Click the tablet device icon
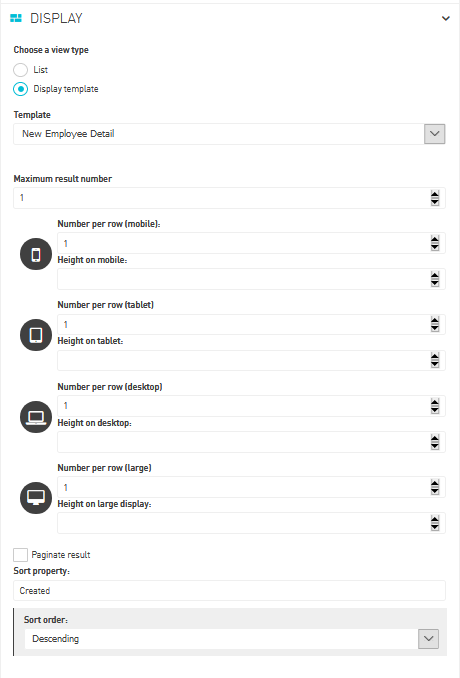Viewport: 460px width, 678px height. pyautogui.click(x=36, y=335)
